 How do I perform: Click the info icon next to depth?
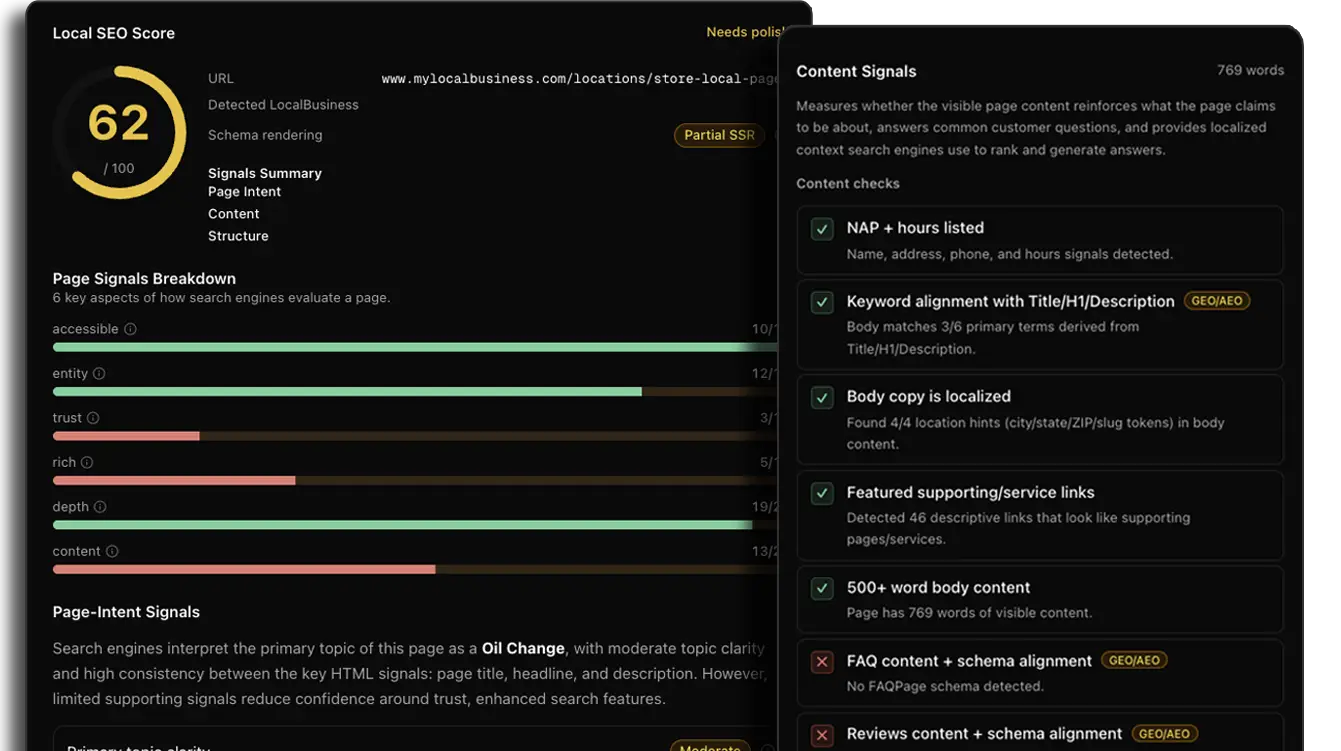pyautogui.click(x=100, y=507)
